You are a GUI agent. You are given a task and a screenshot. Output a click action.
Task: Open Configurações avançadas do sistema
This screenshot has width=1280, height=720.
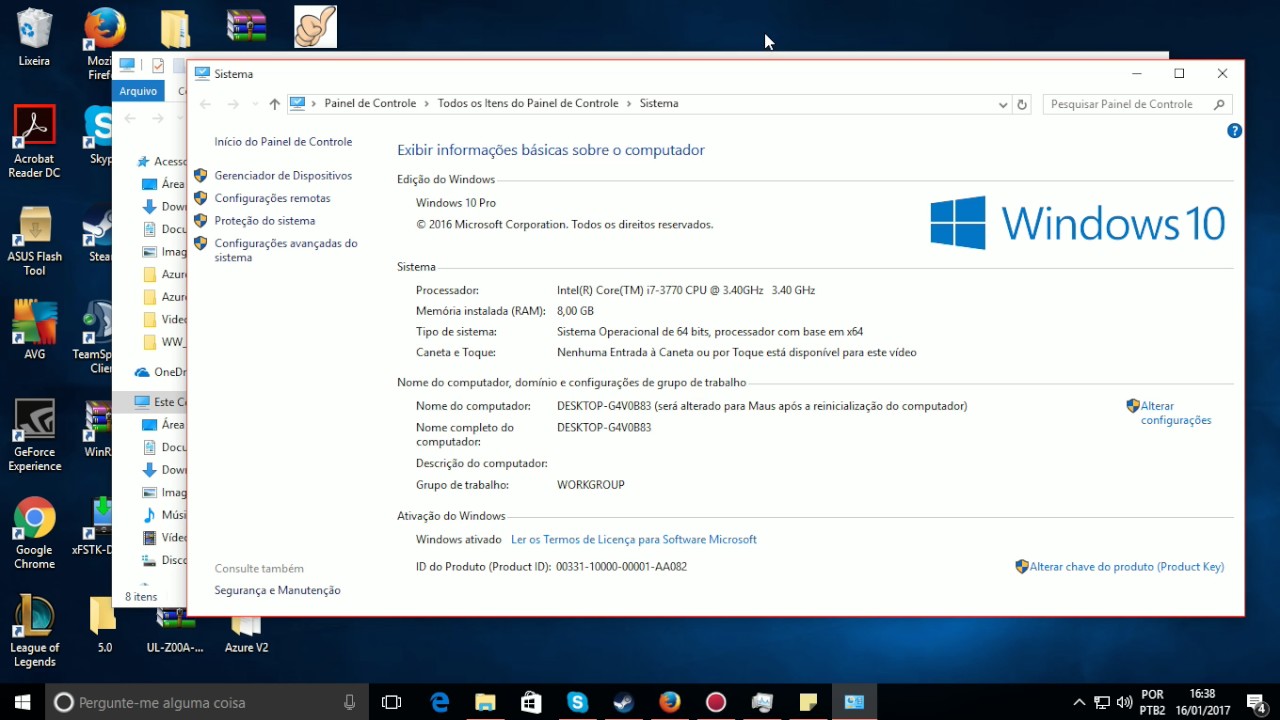(285, 250)
